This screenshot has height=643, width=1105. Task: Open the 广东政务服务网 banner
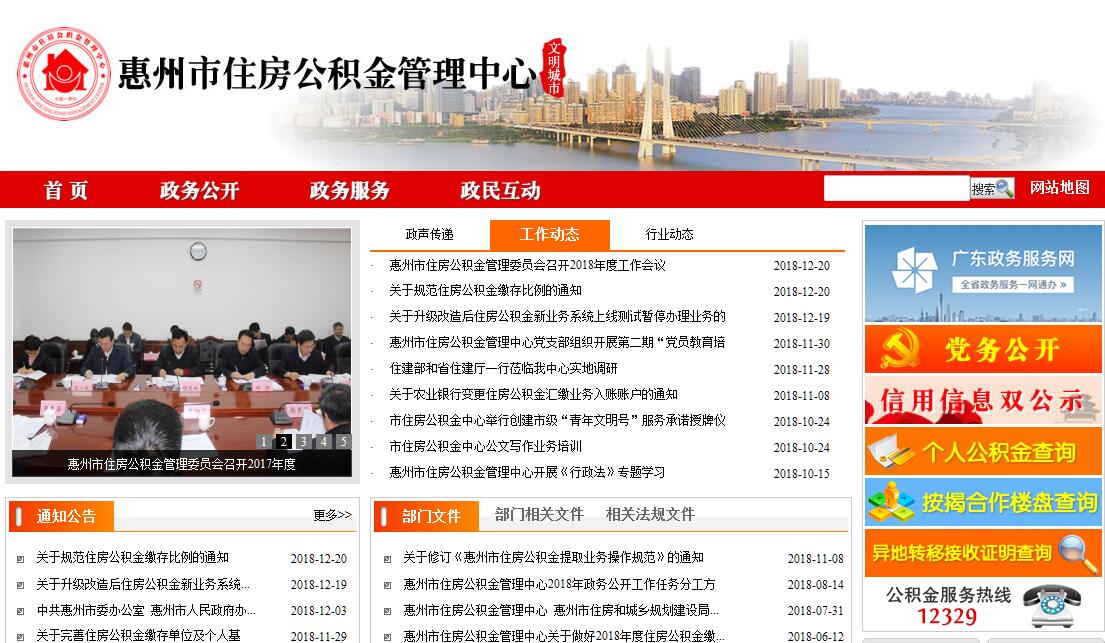(983, 272)
